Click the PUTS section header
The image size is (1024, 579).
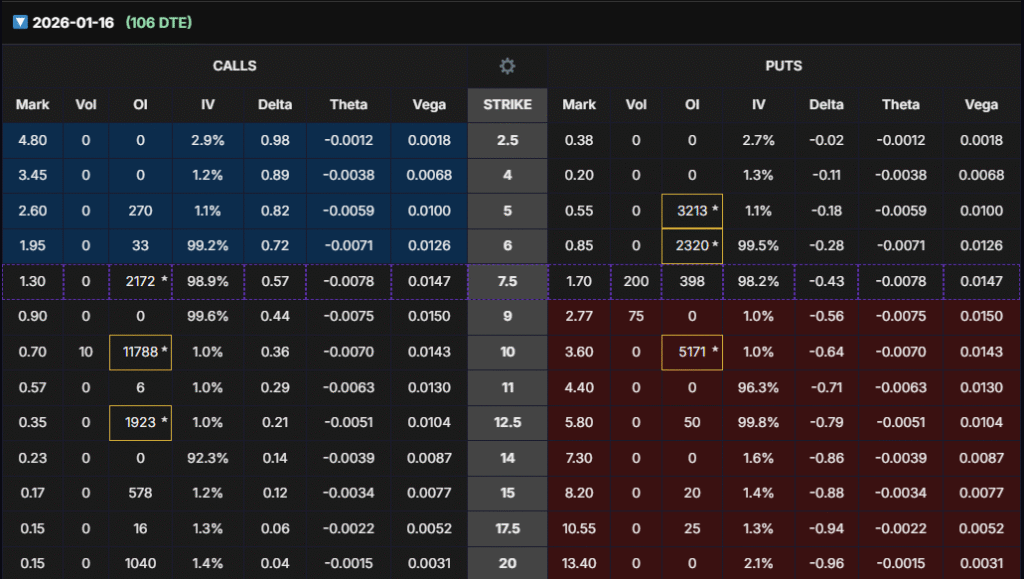[x=785, y=66]
